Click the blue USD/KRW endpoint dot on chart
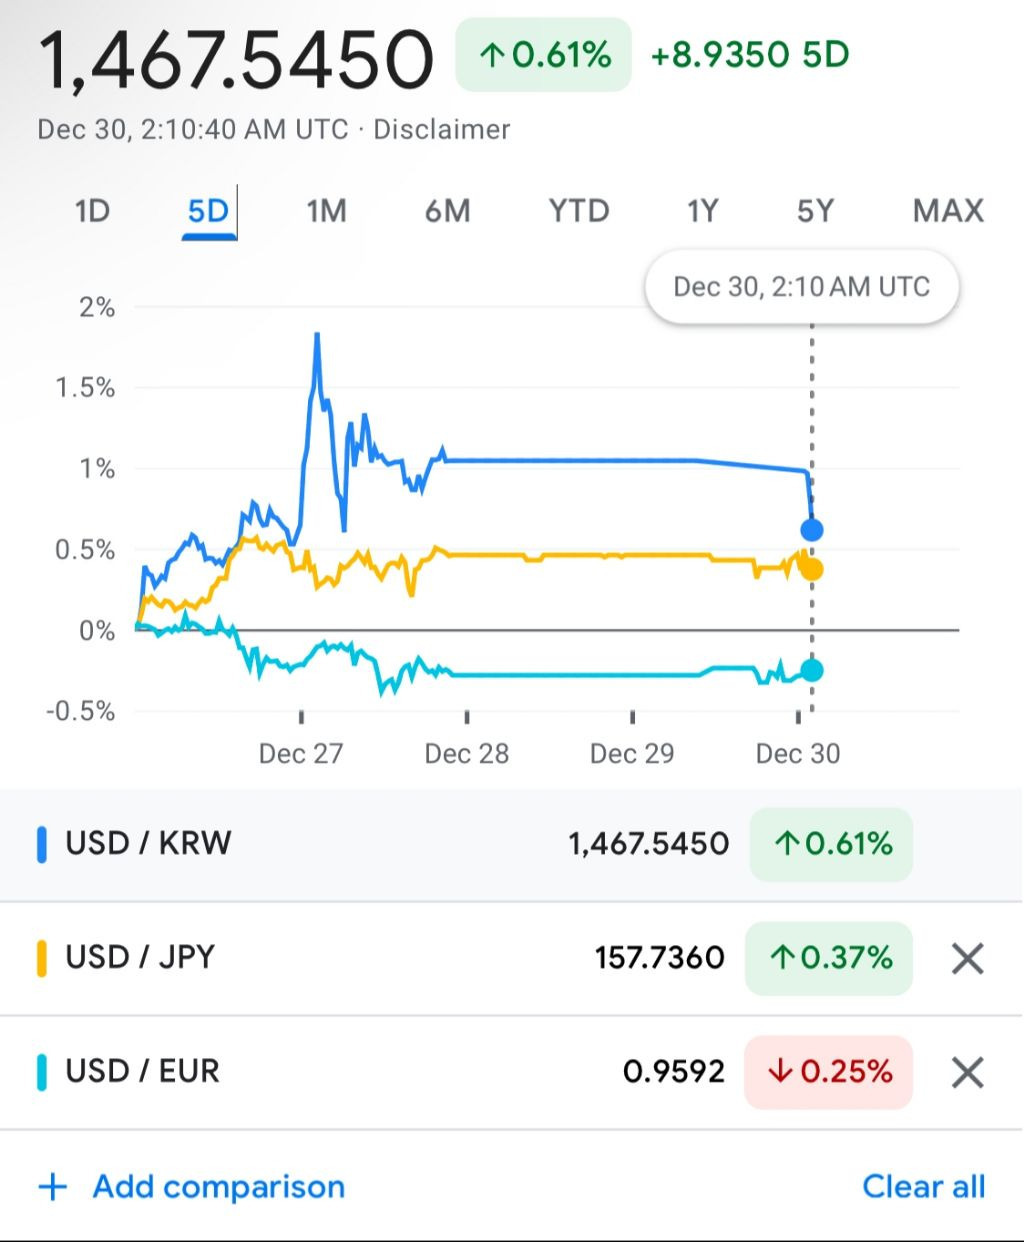The width and height of the screenshot is (1024, 1242). (x=812, y=530)
